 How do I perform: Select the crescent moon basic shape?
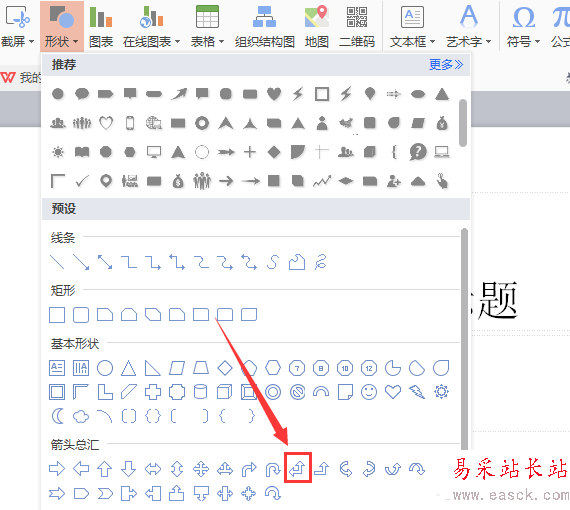pyautogui.click(x=57, y=416)
